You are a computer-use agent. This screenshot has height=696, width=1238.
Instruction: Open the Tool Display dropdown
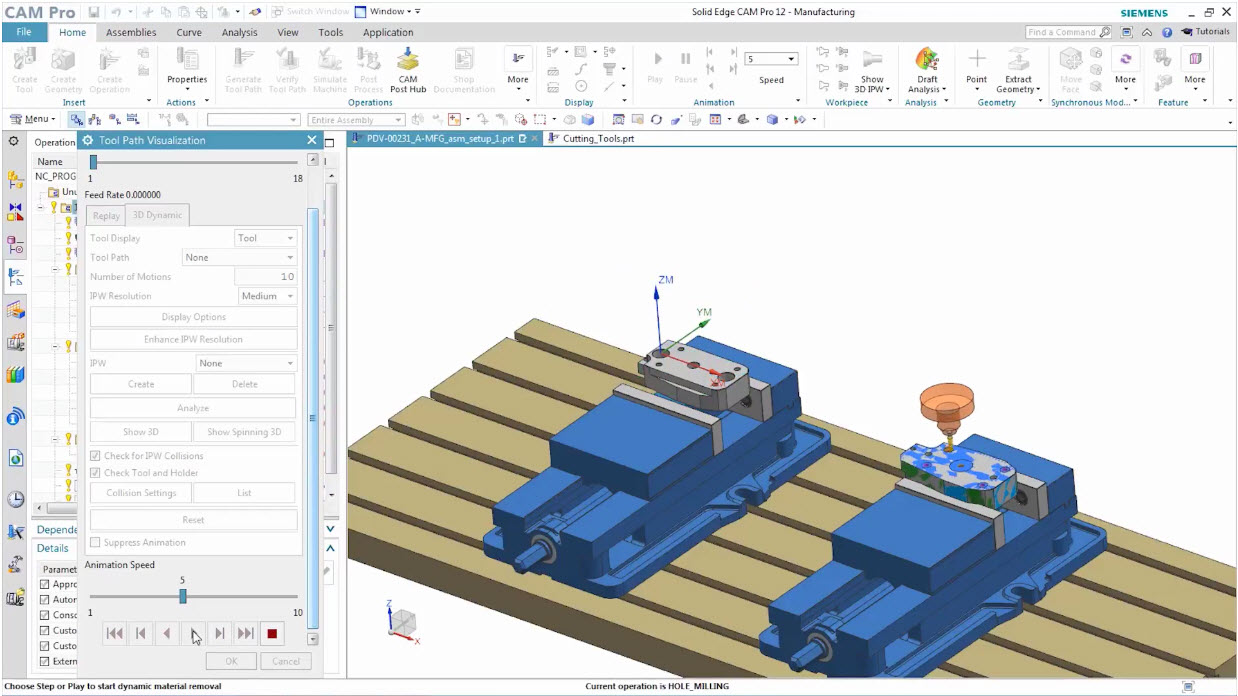pyautogui.click(x=265, y=238)
